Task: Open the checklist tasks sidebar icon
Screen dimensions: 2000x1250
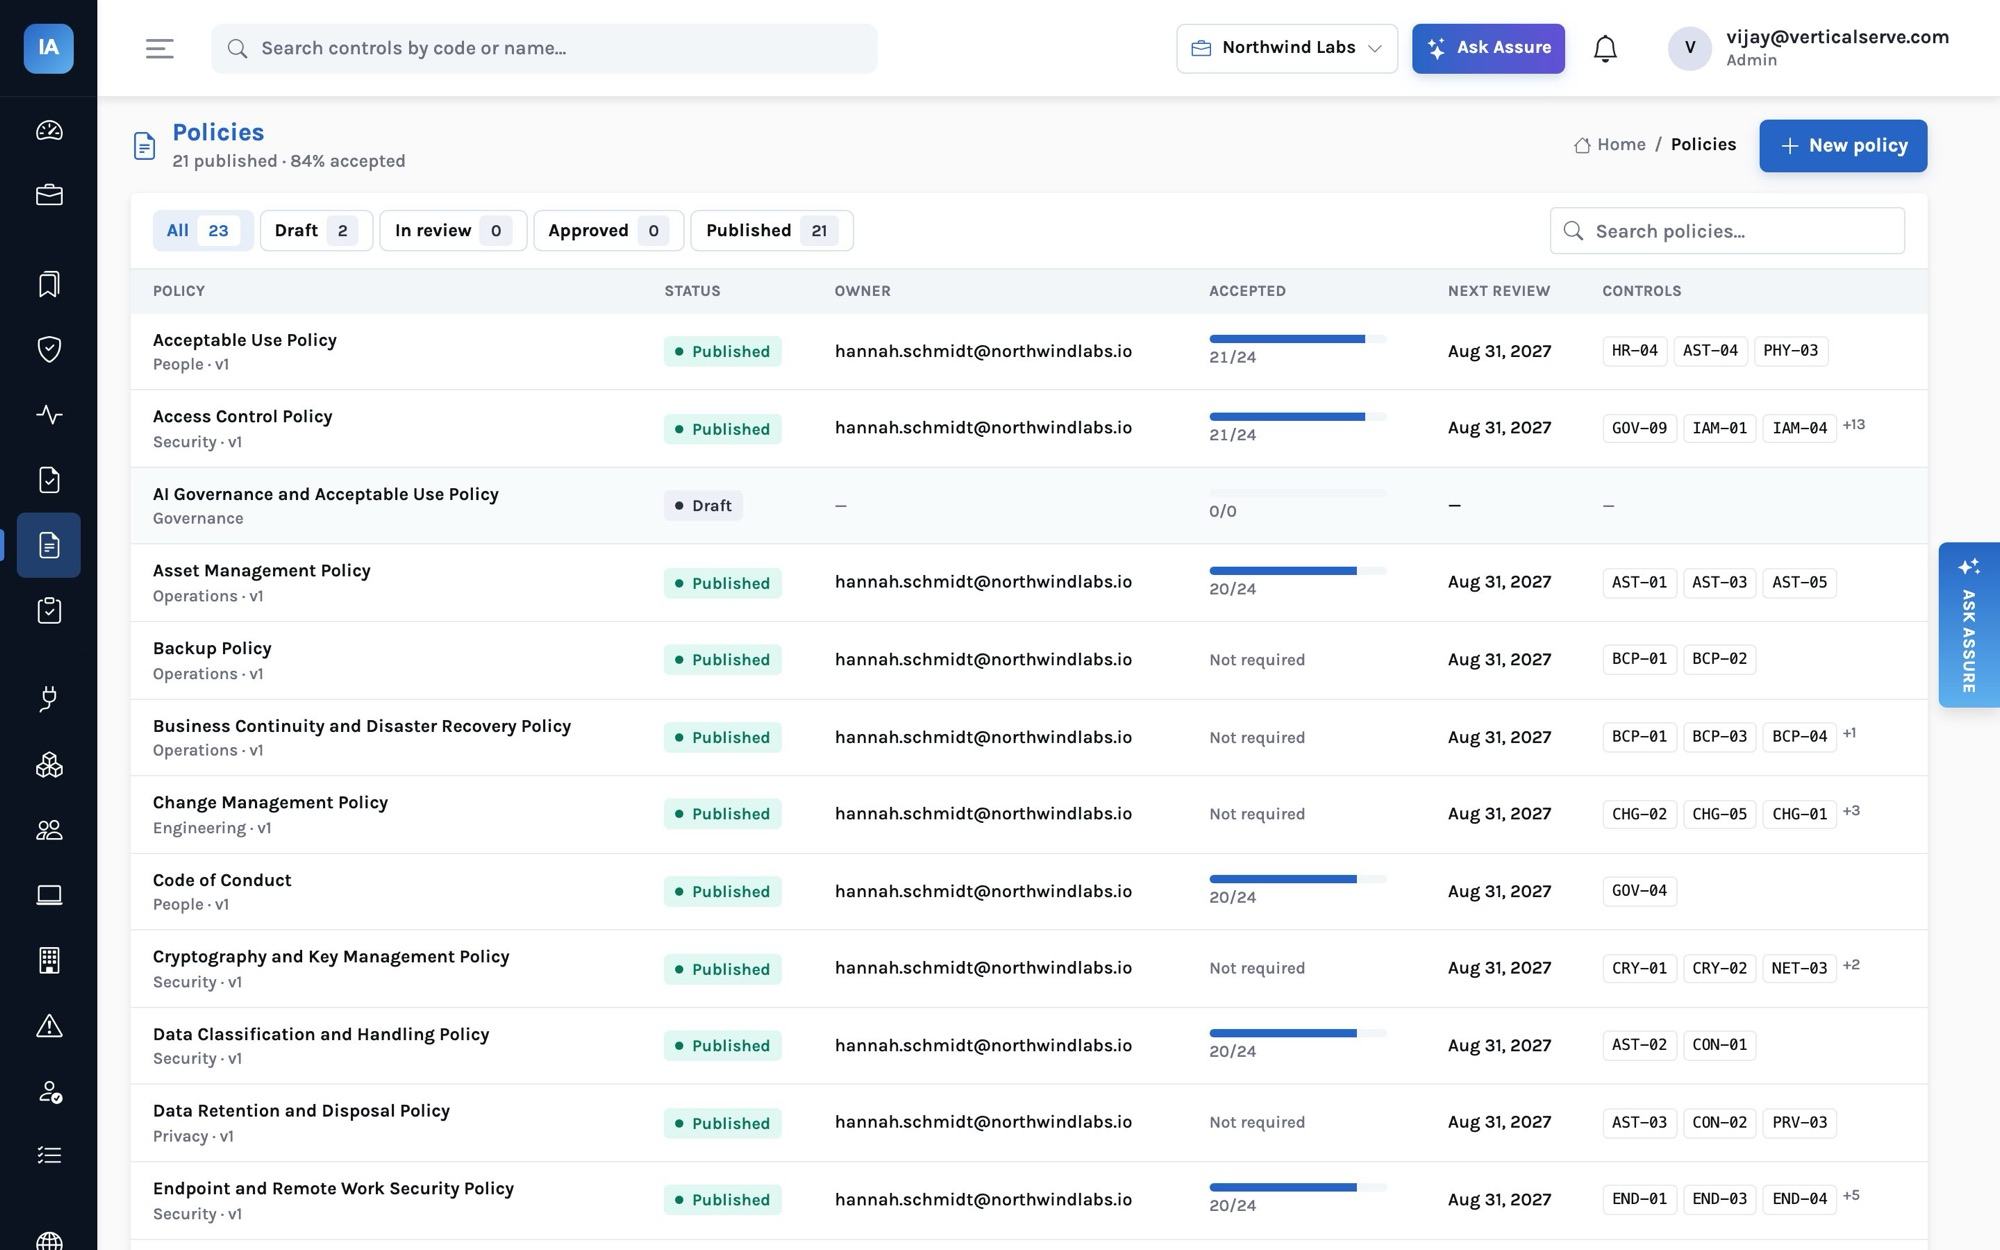Action: [49, 1156]
